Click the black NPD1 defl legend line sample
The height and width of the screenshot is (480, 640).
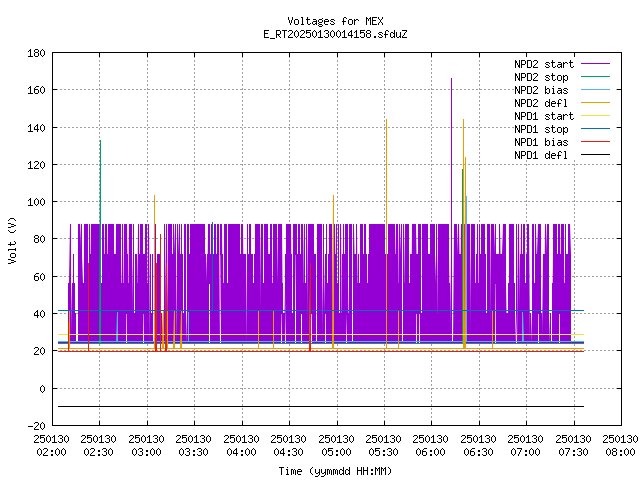pos(595,155)
